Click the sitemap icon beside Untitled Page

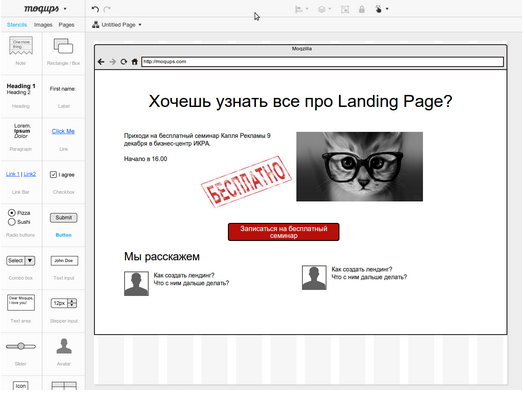coord(96,24)
